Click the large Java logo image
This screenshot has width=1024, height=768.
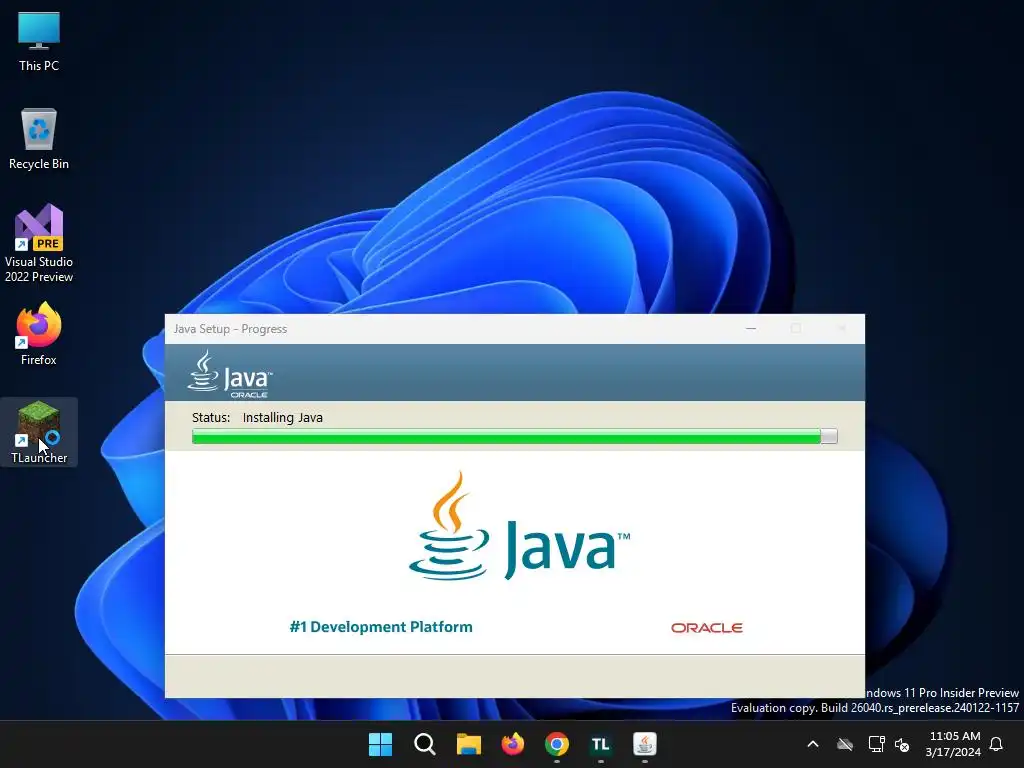coord(519,526)
